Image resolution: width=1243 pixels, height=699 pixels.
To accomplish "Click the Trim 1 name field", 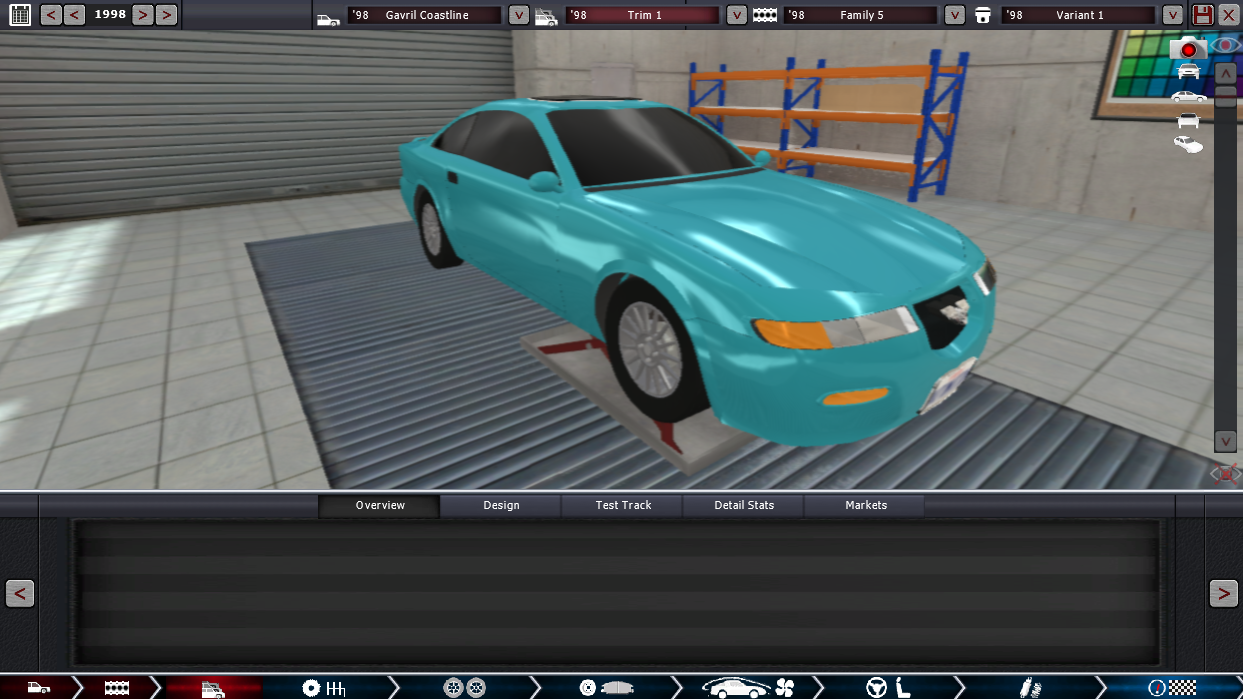I will coord(642,15).
